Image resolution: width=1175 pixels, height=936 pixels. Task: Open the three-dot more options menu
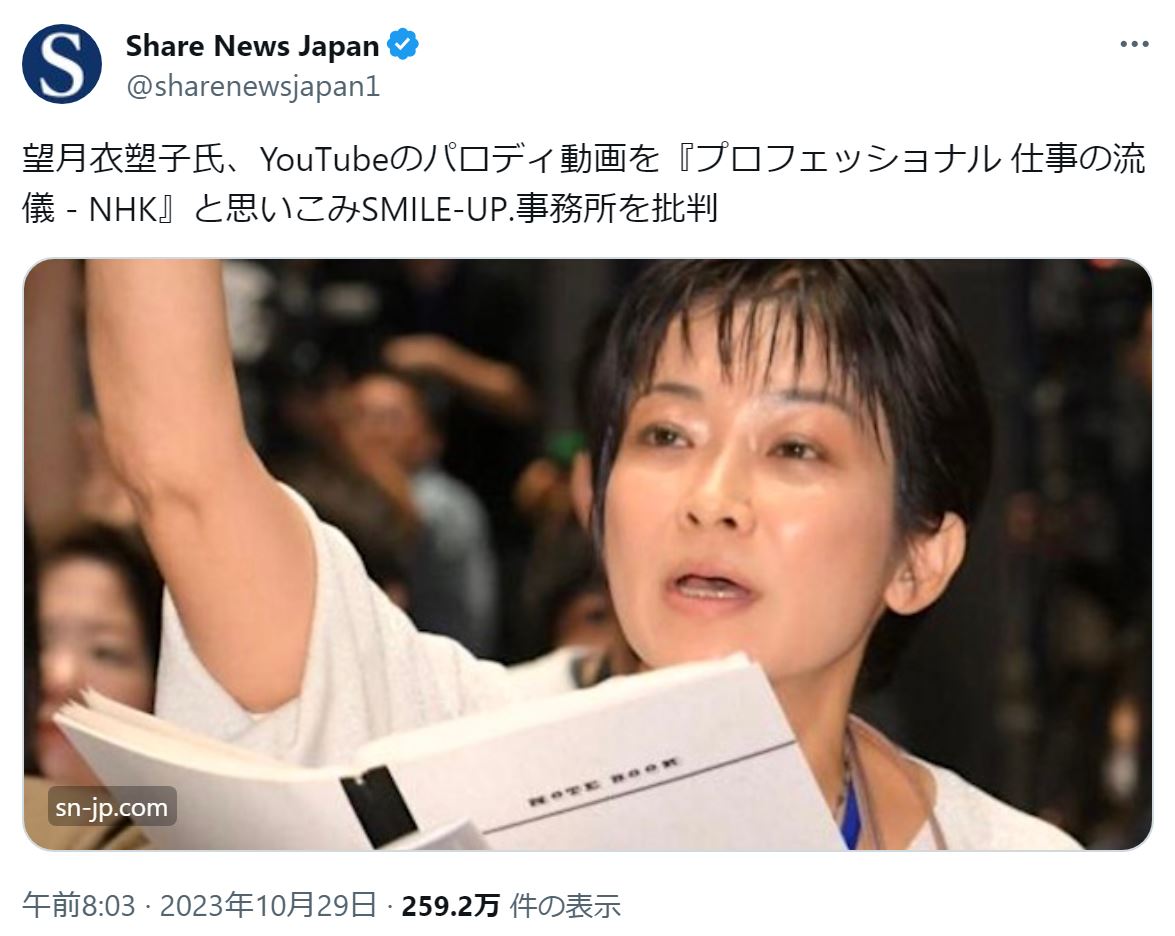pos(1135,44)
